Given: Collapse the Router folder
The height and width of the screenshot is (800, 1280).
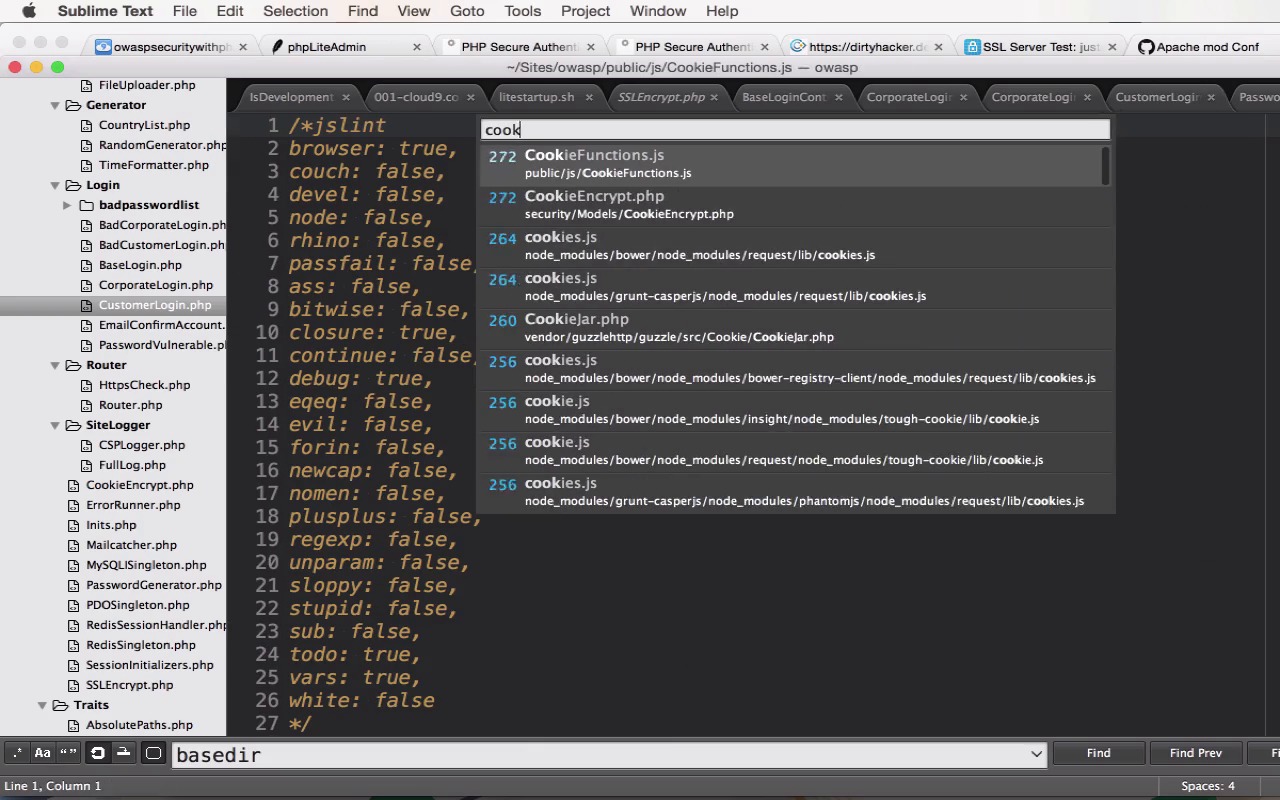Looking at the screenshot, I should click(55, 365).
